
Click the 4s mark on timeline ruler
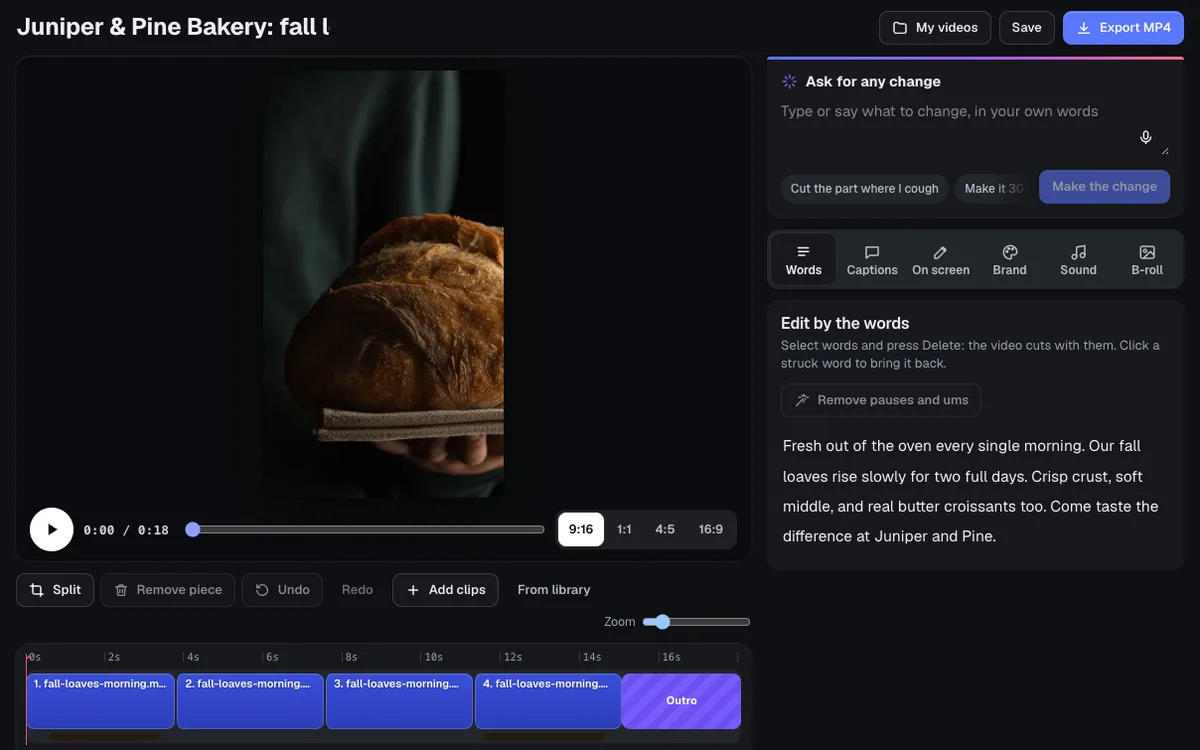coord(193,657)
